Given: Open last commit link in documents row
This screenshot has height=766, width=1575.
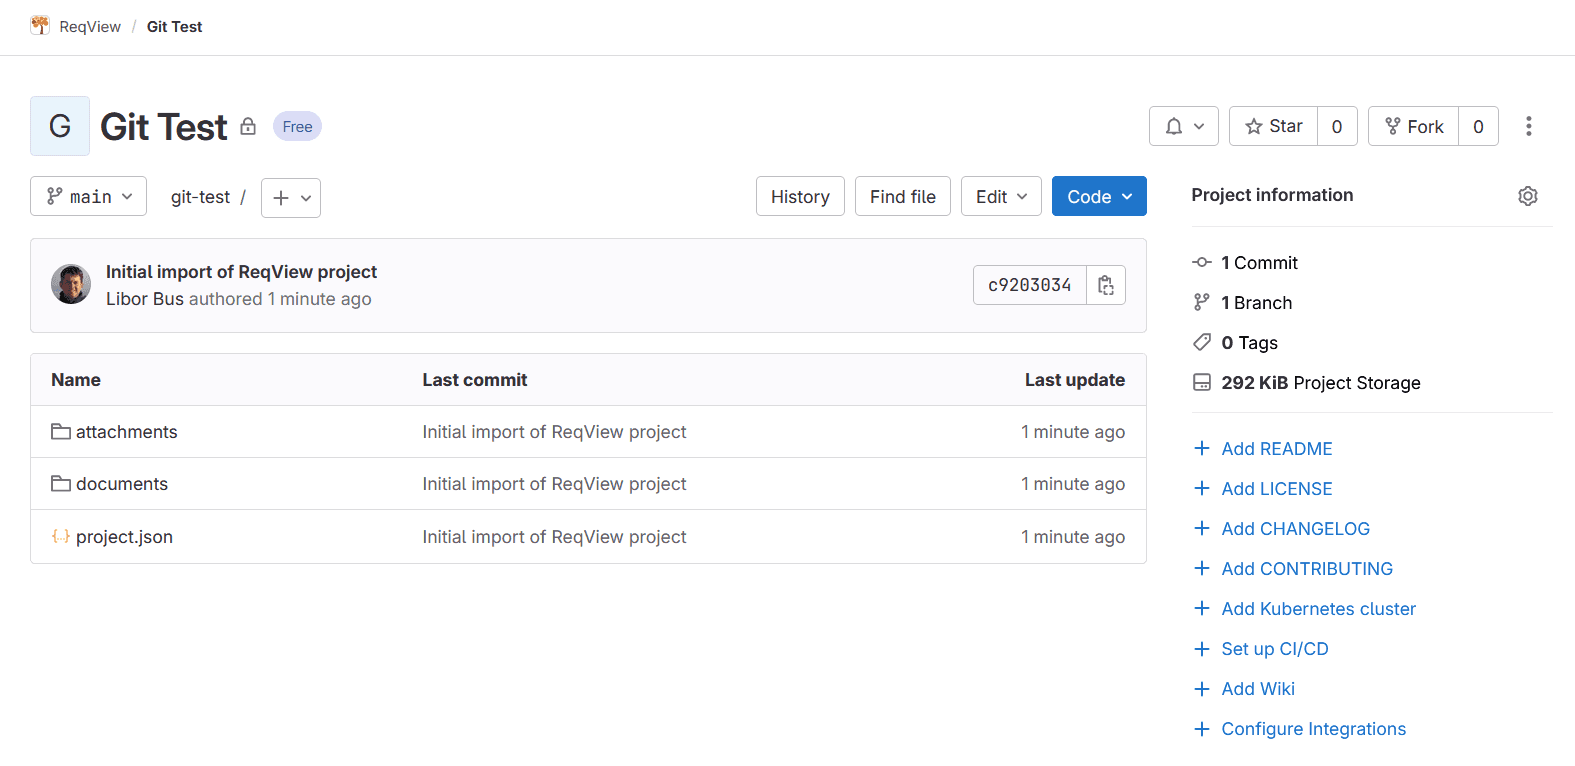Looking at the screenshot, I should click(x=554, y=484).
